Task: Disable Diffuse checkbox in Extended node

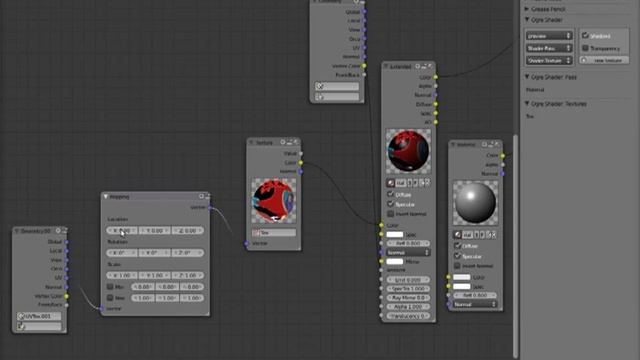Action: point(391,194)
